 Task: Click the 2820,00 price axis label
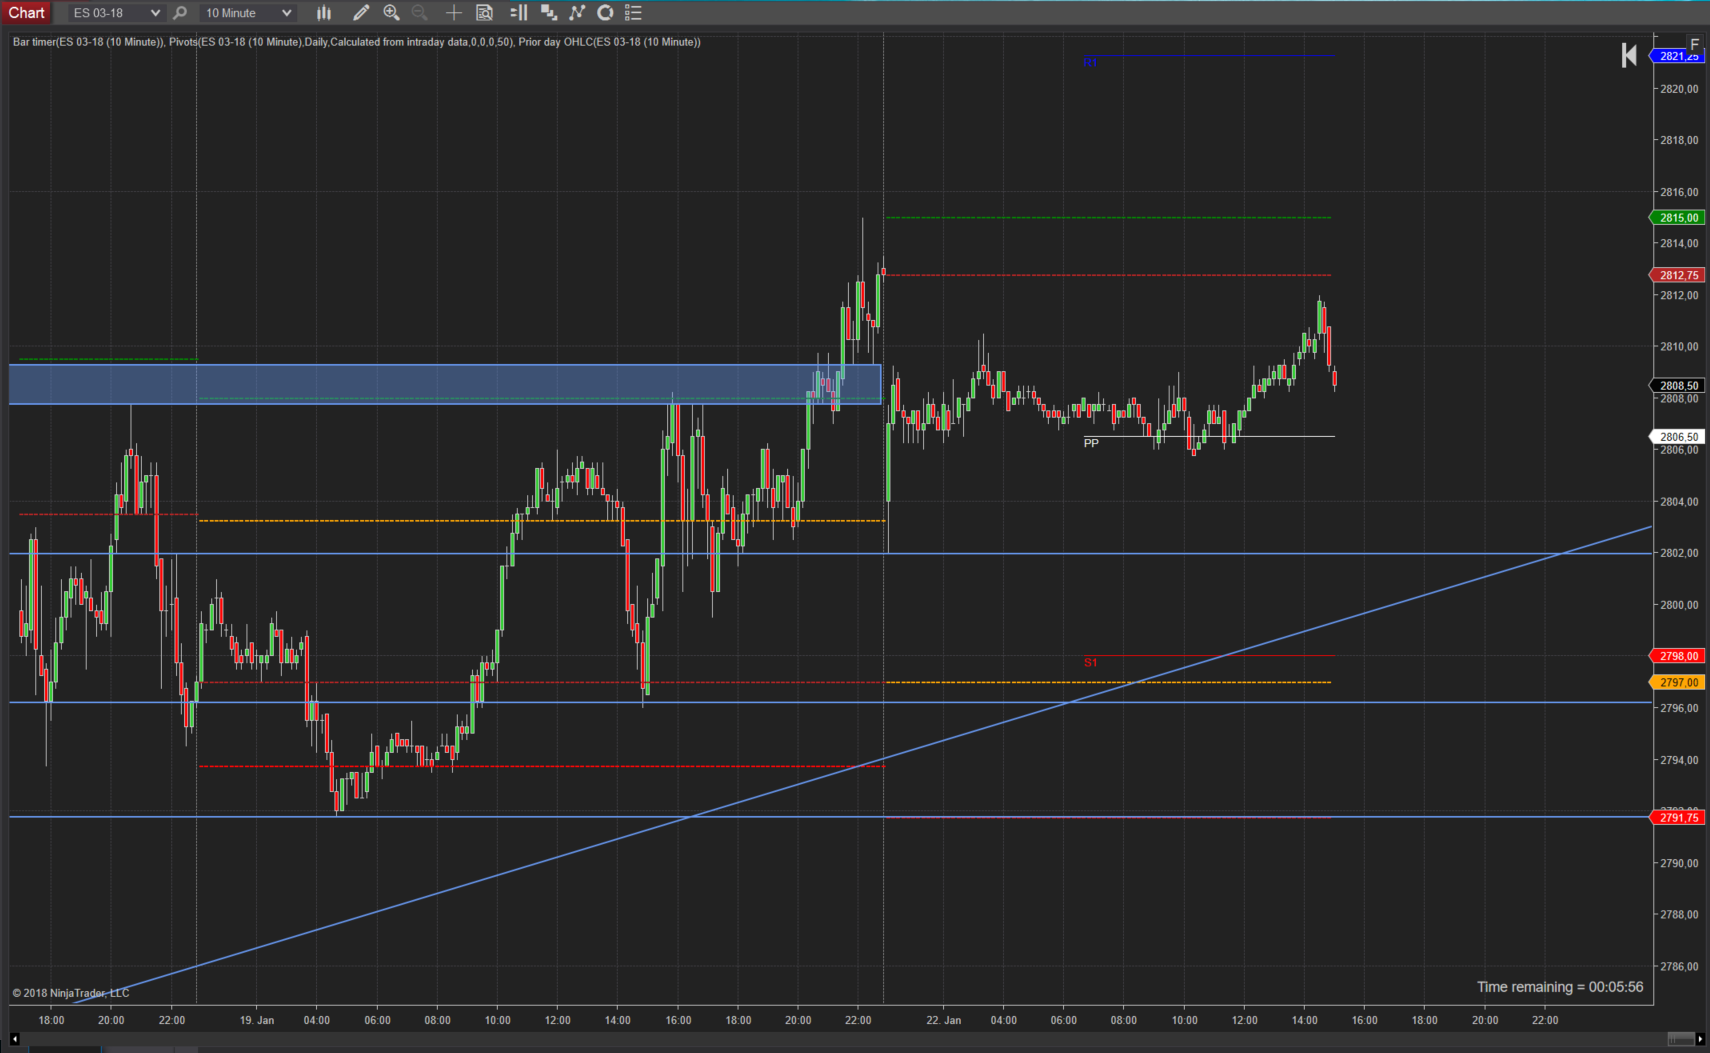1679,89
